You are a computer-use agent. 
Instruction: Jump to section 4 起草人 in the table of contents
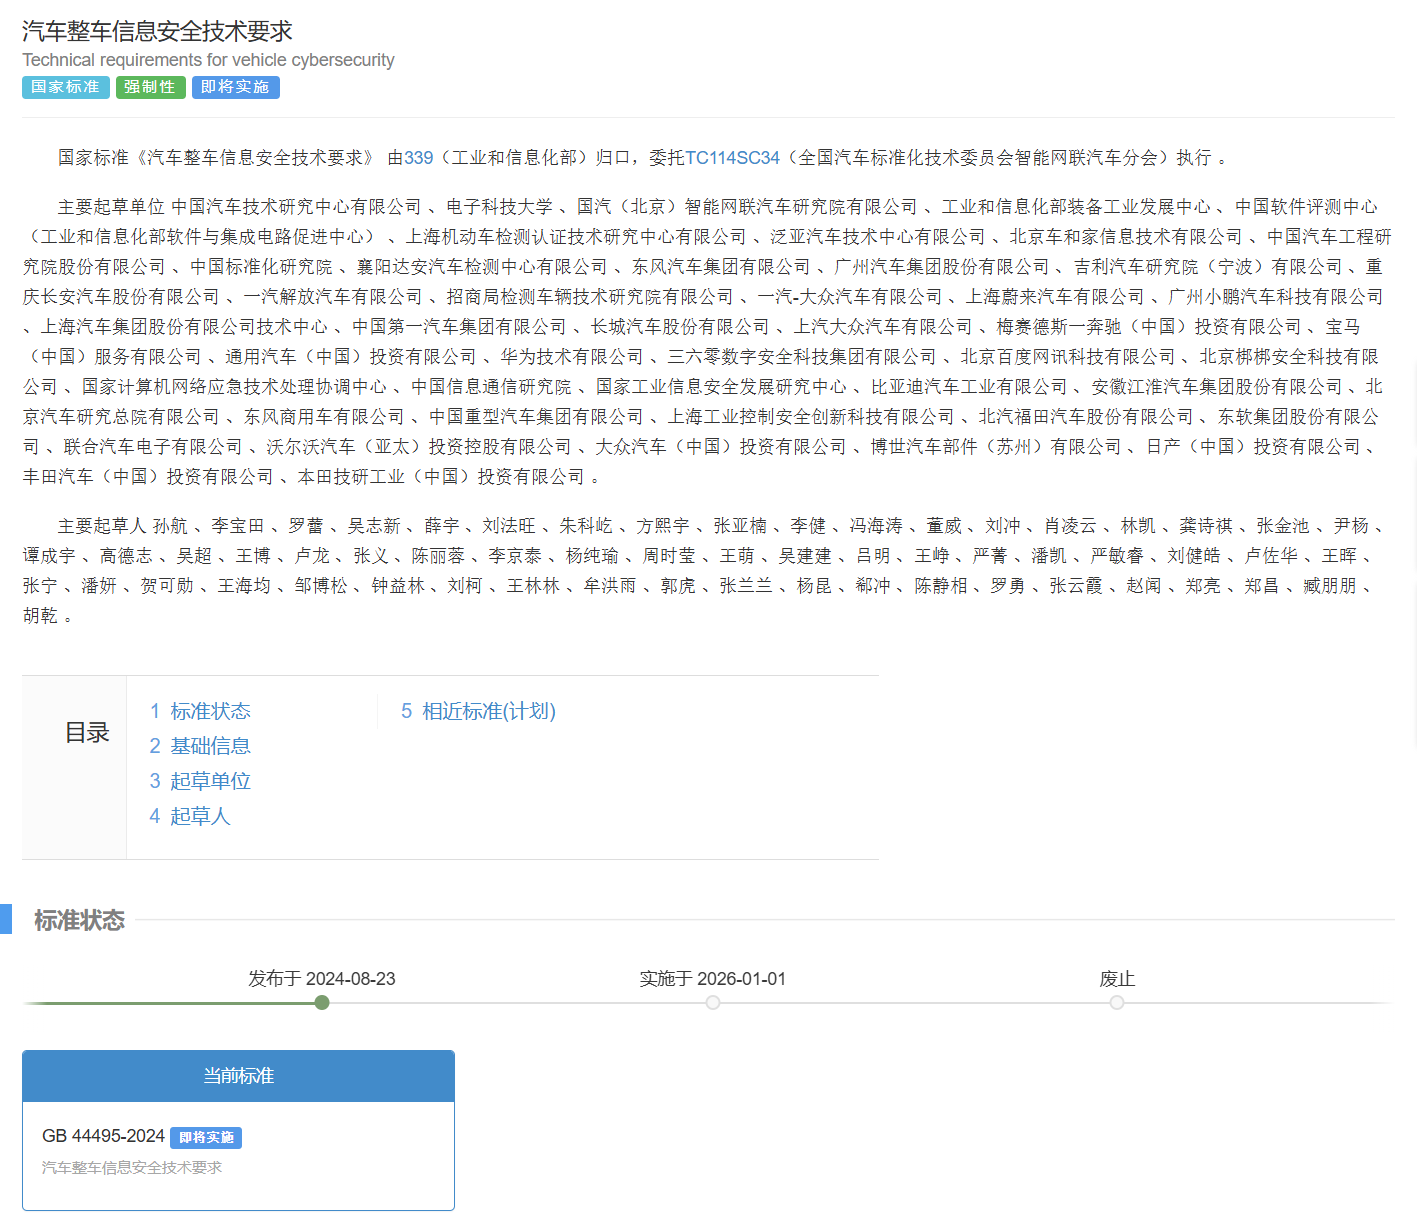[x=190, y=816]
